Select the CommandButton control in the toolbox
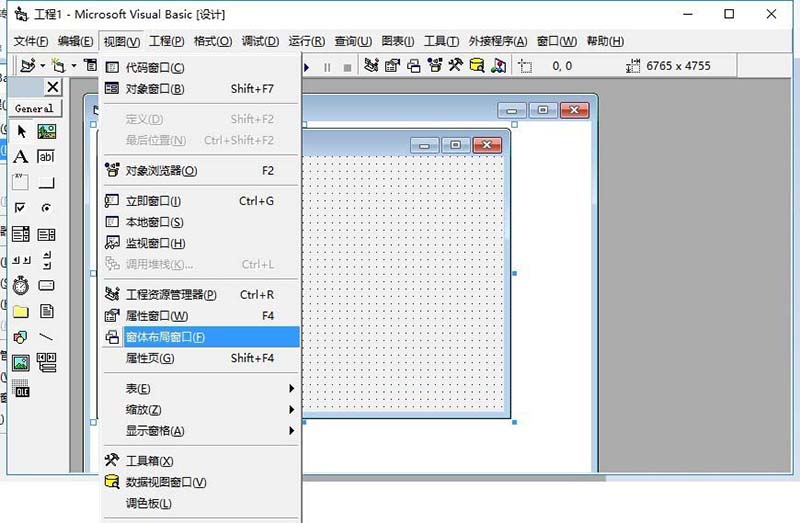This screenshot has width=800, height=523. [x=46, y=182]
